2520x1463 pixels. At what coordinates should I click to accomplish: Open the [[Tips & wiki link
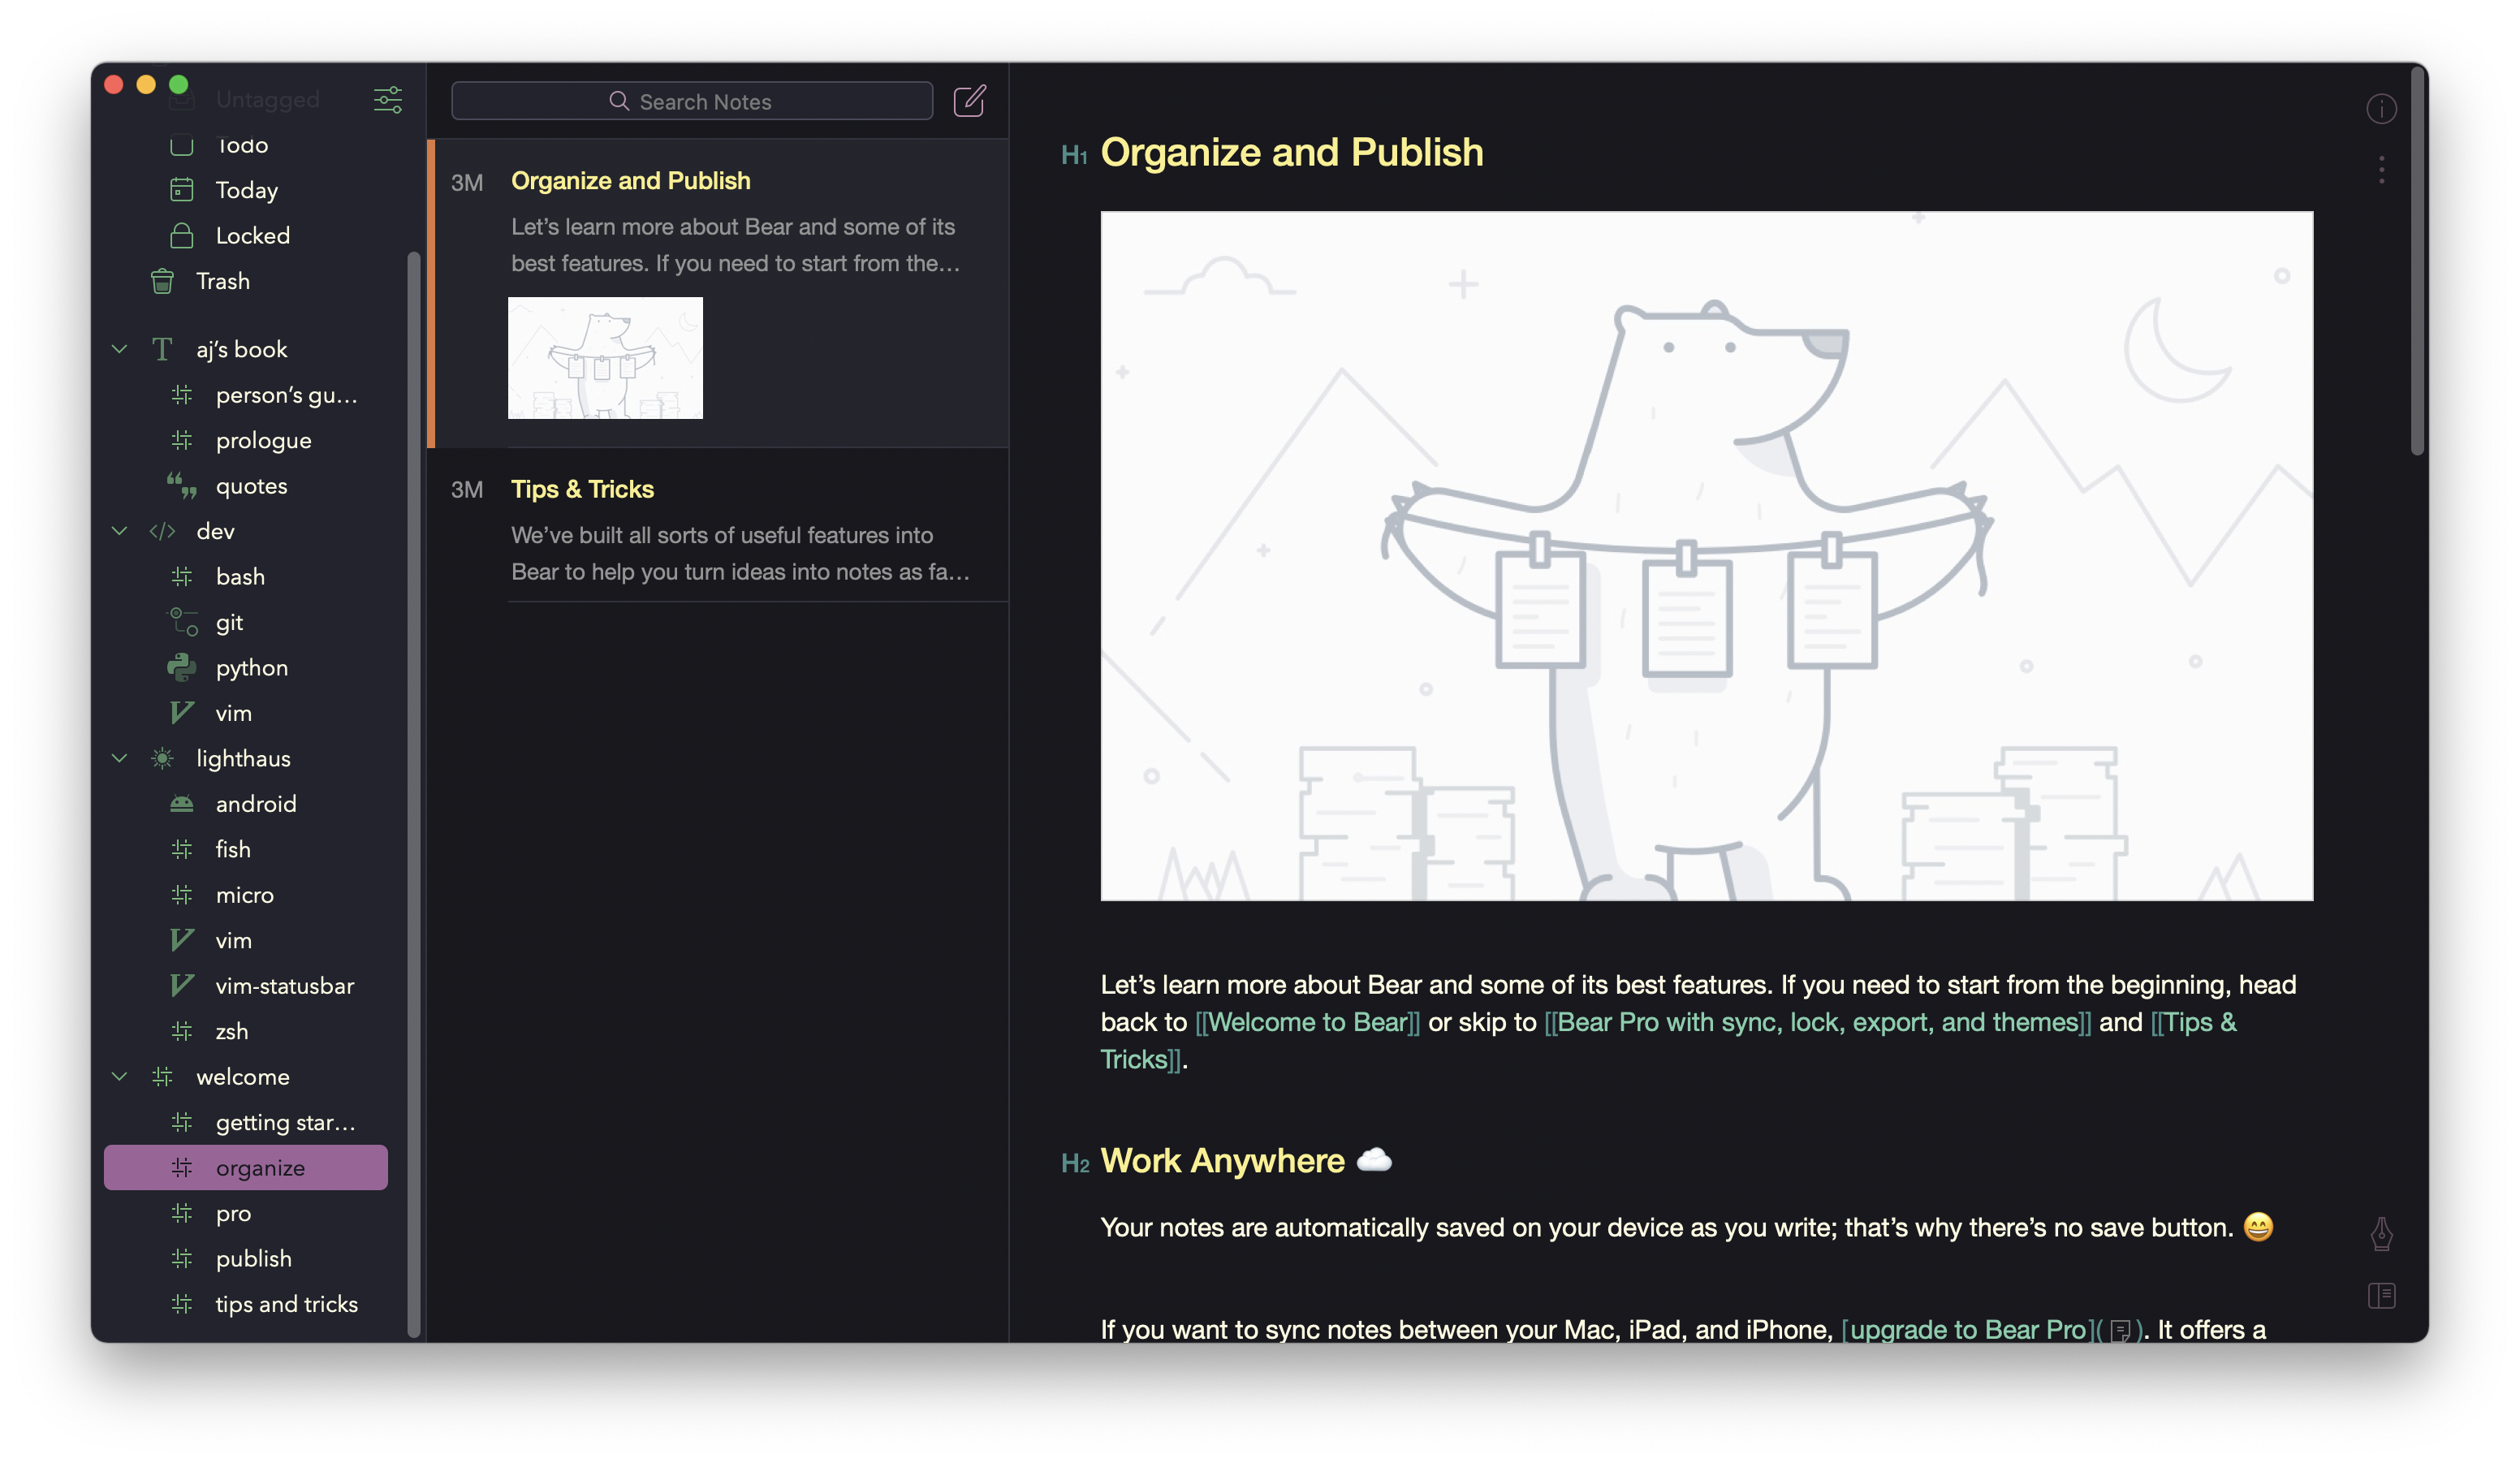[x=2193, y=1022]
